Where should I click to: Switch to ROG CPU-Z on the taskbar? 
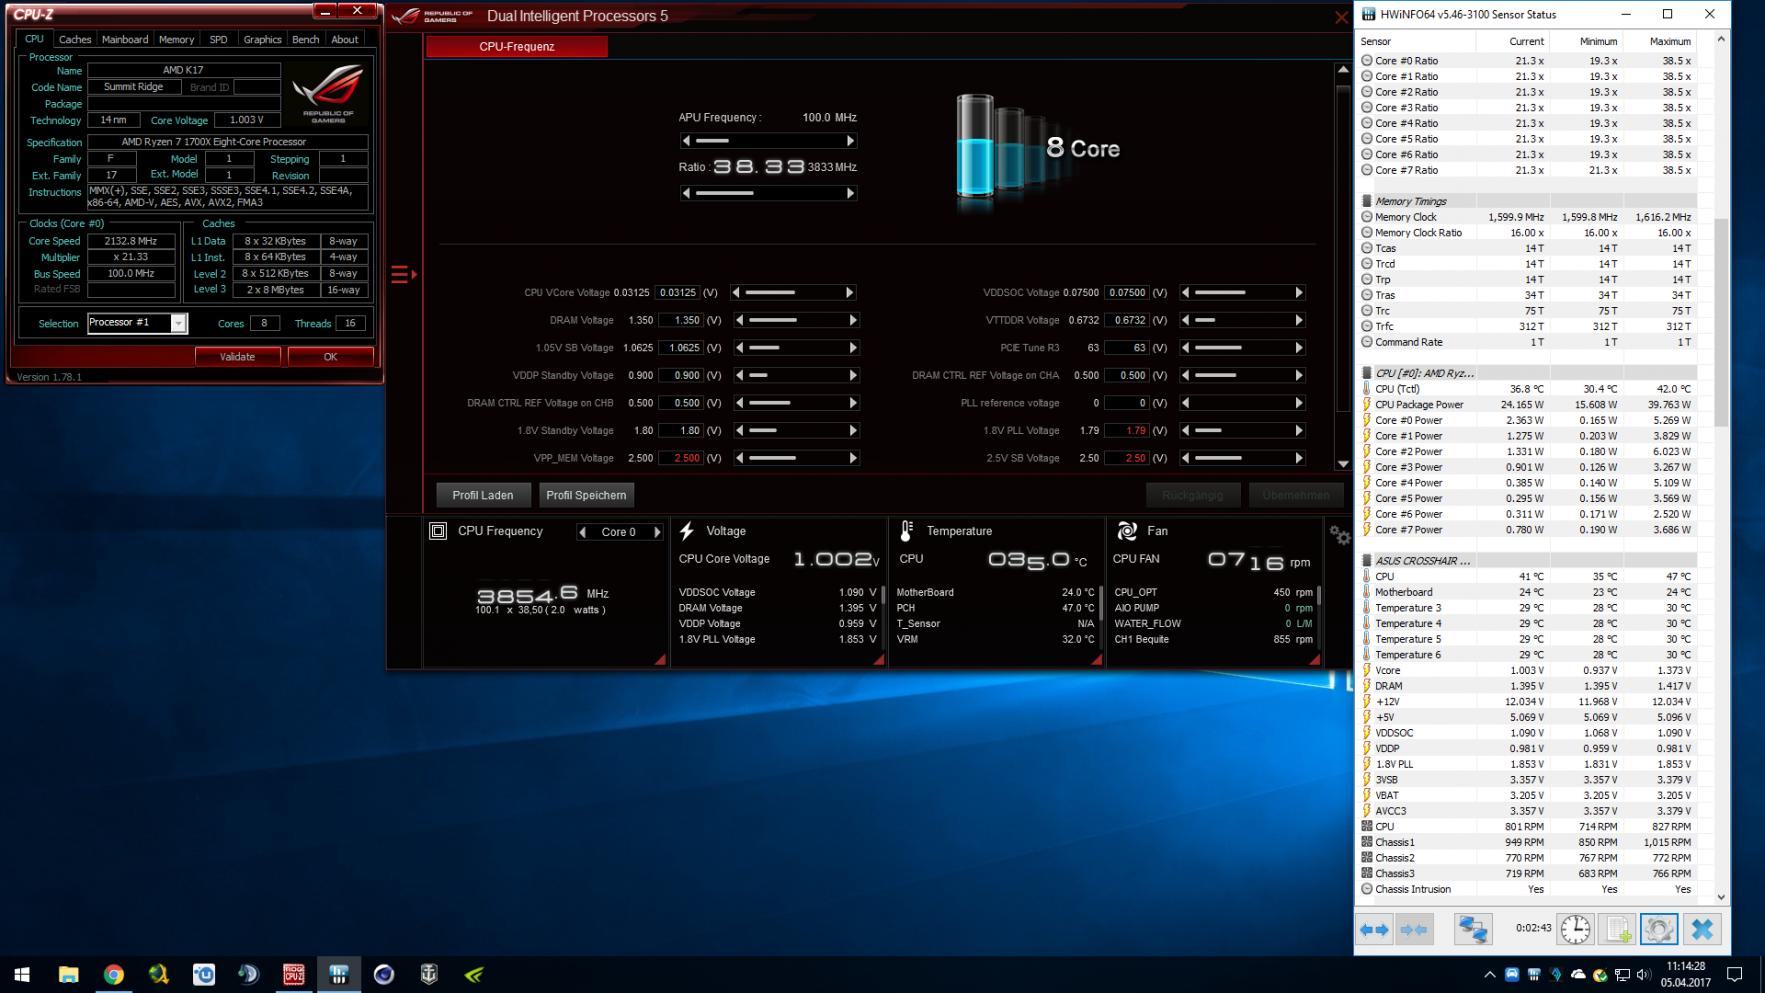[x=293, y=974]
